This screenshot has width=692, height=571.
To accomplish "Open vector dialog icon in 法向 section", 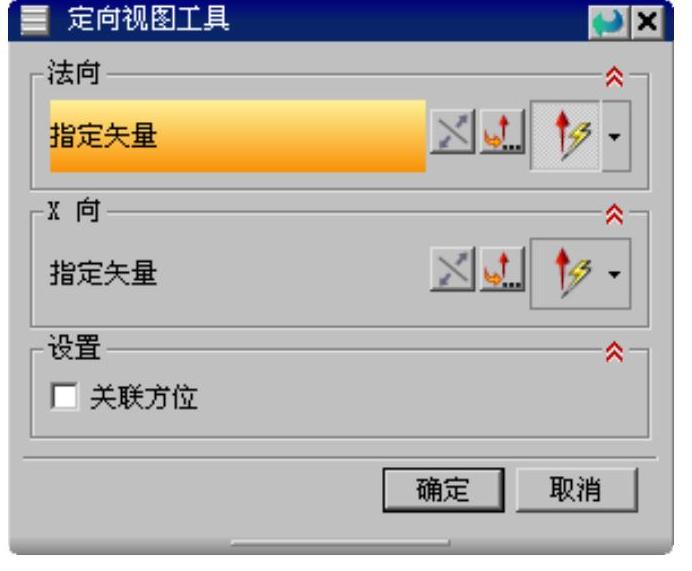I will point(502,131).
